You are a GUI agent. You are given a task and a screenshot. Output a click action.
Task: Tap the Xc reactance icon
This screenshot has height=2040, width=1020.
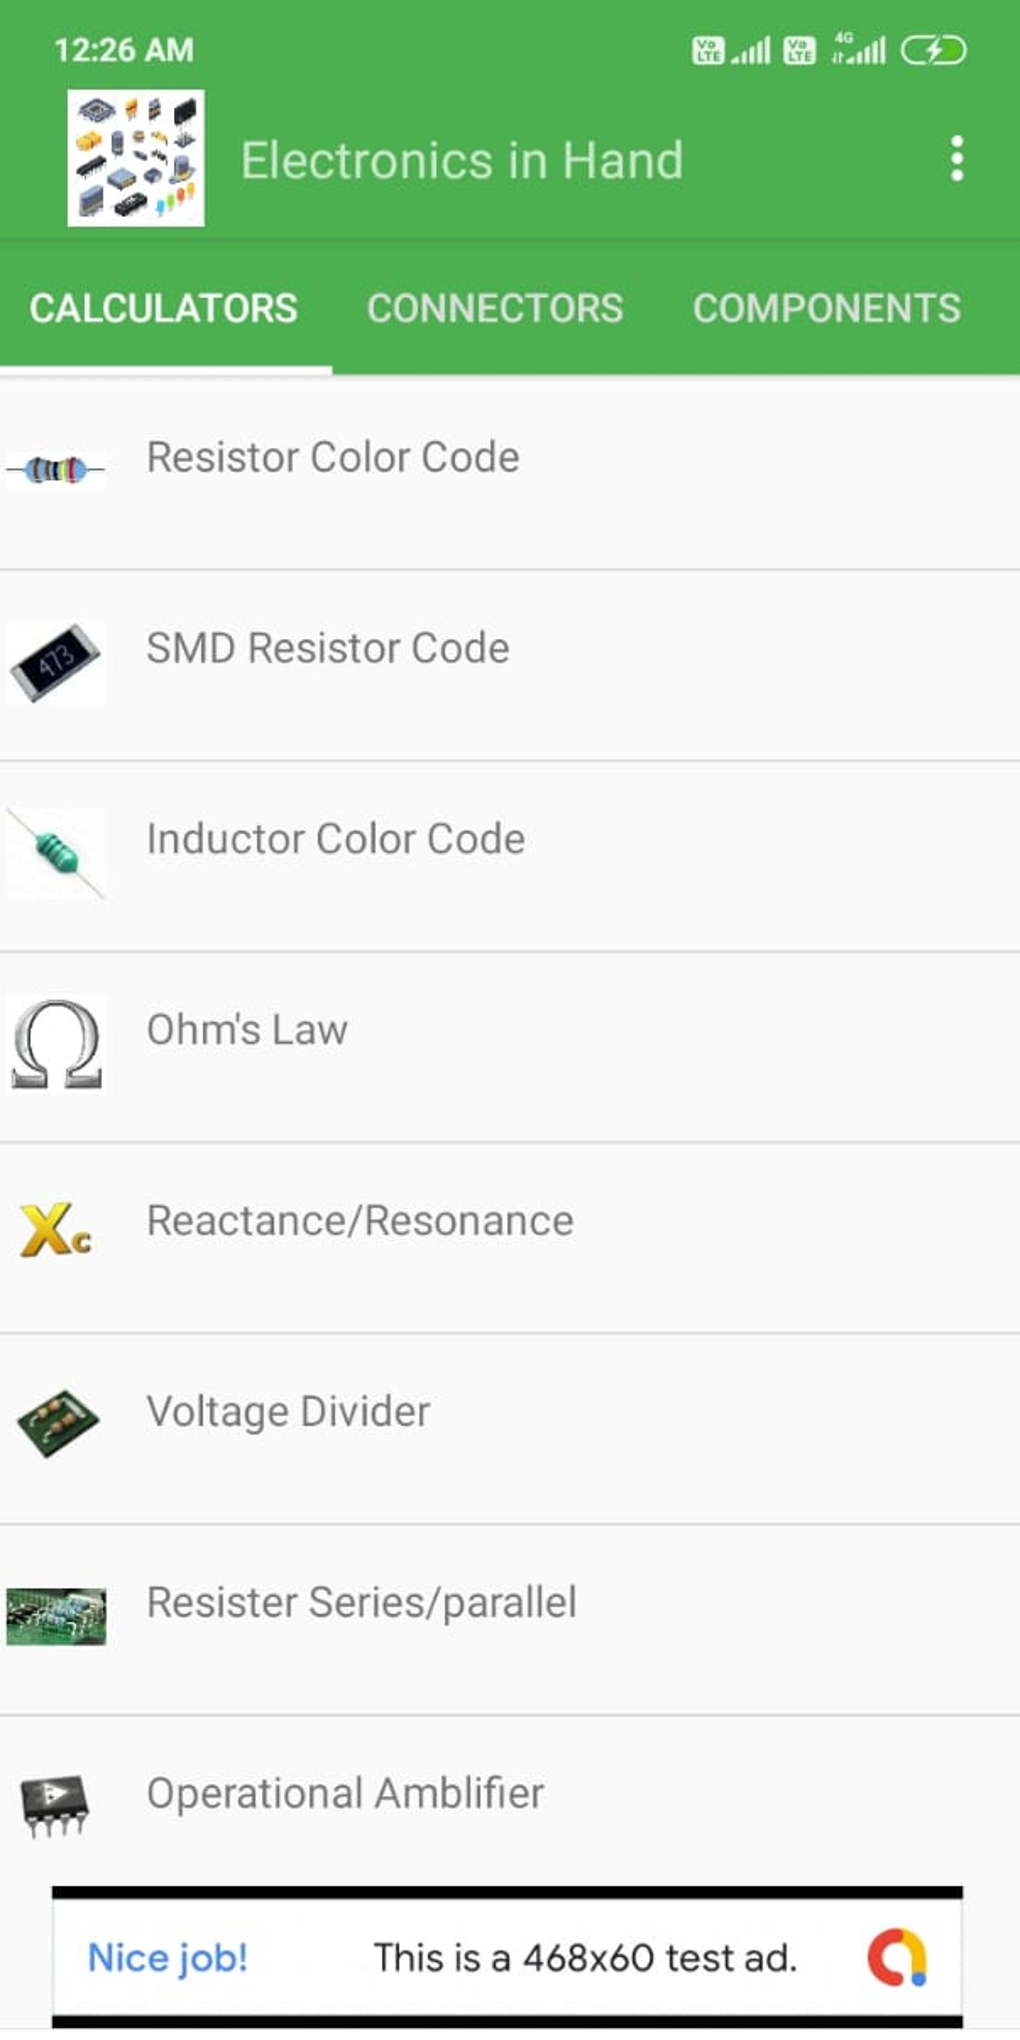pos(56,1230)
